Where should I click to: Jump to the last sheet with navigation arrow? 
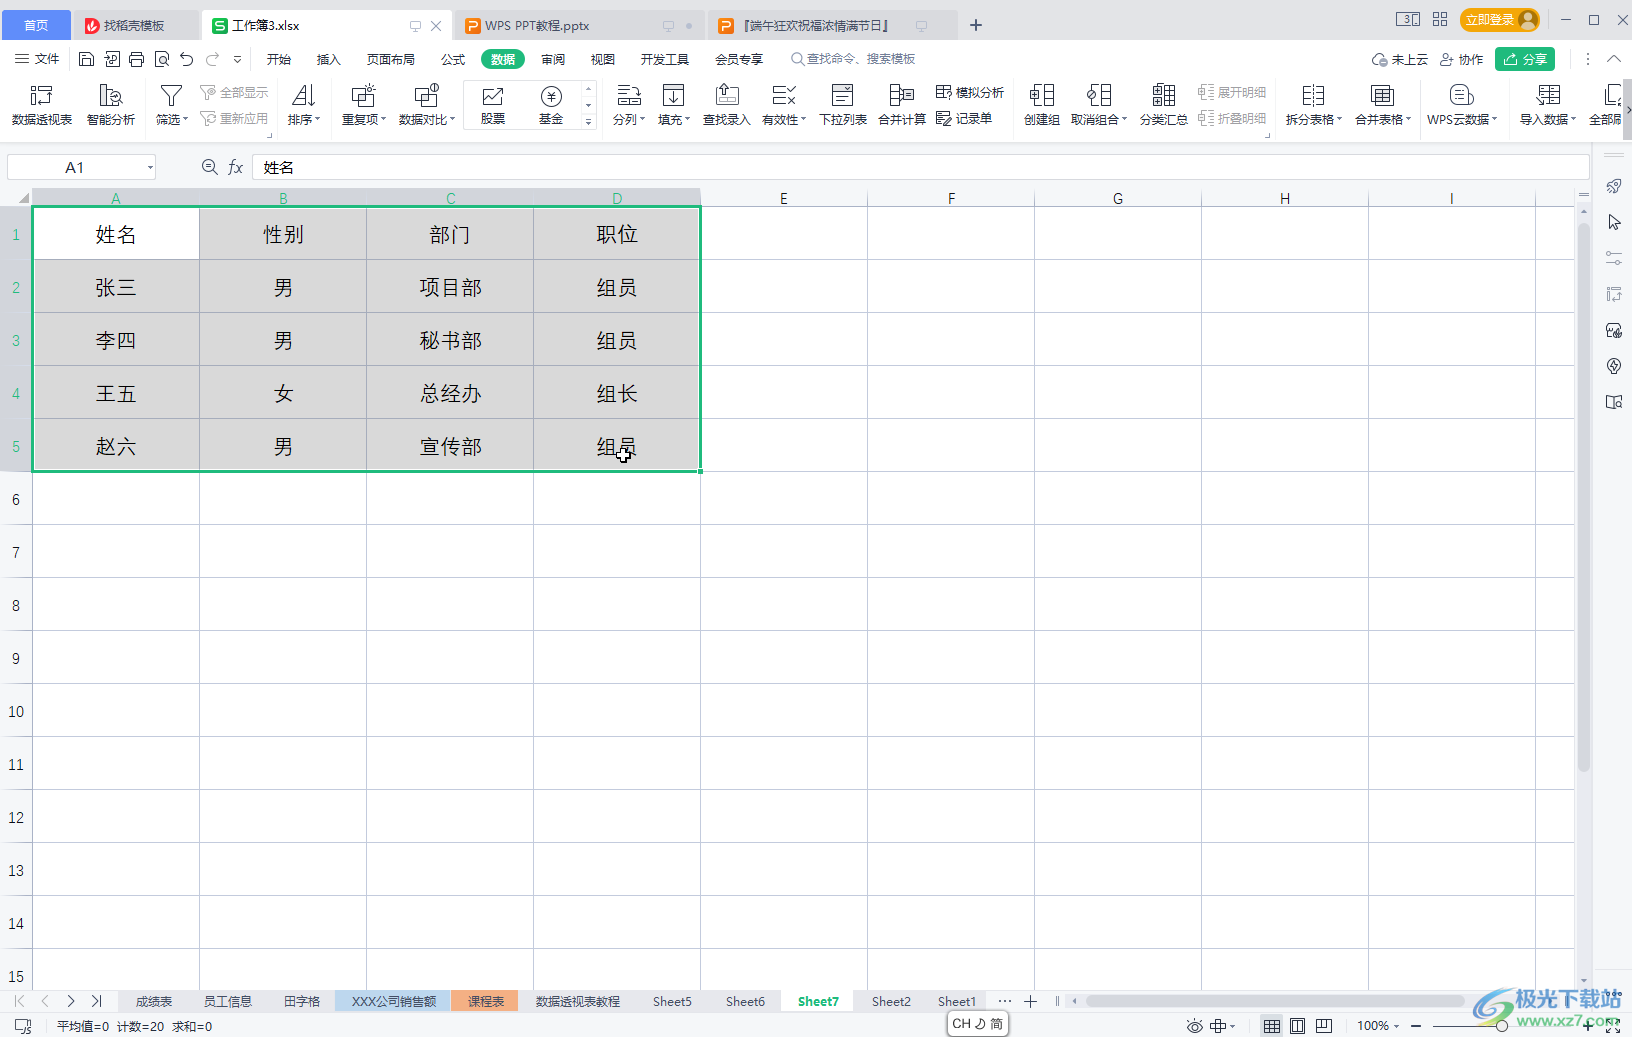(x=96, y=1001)
